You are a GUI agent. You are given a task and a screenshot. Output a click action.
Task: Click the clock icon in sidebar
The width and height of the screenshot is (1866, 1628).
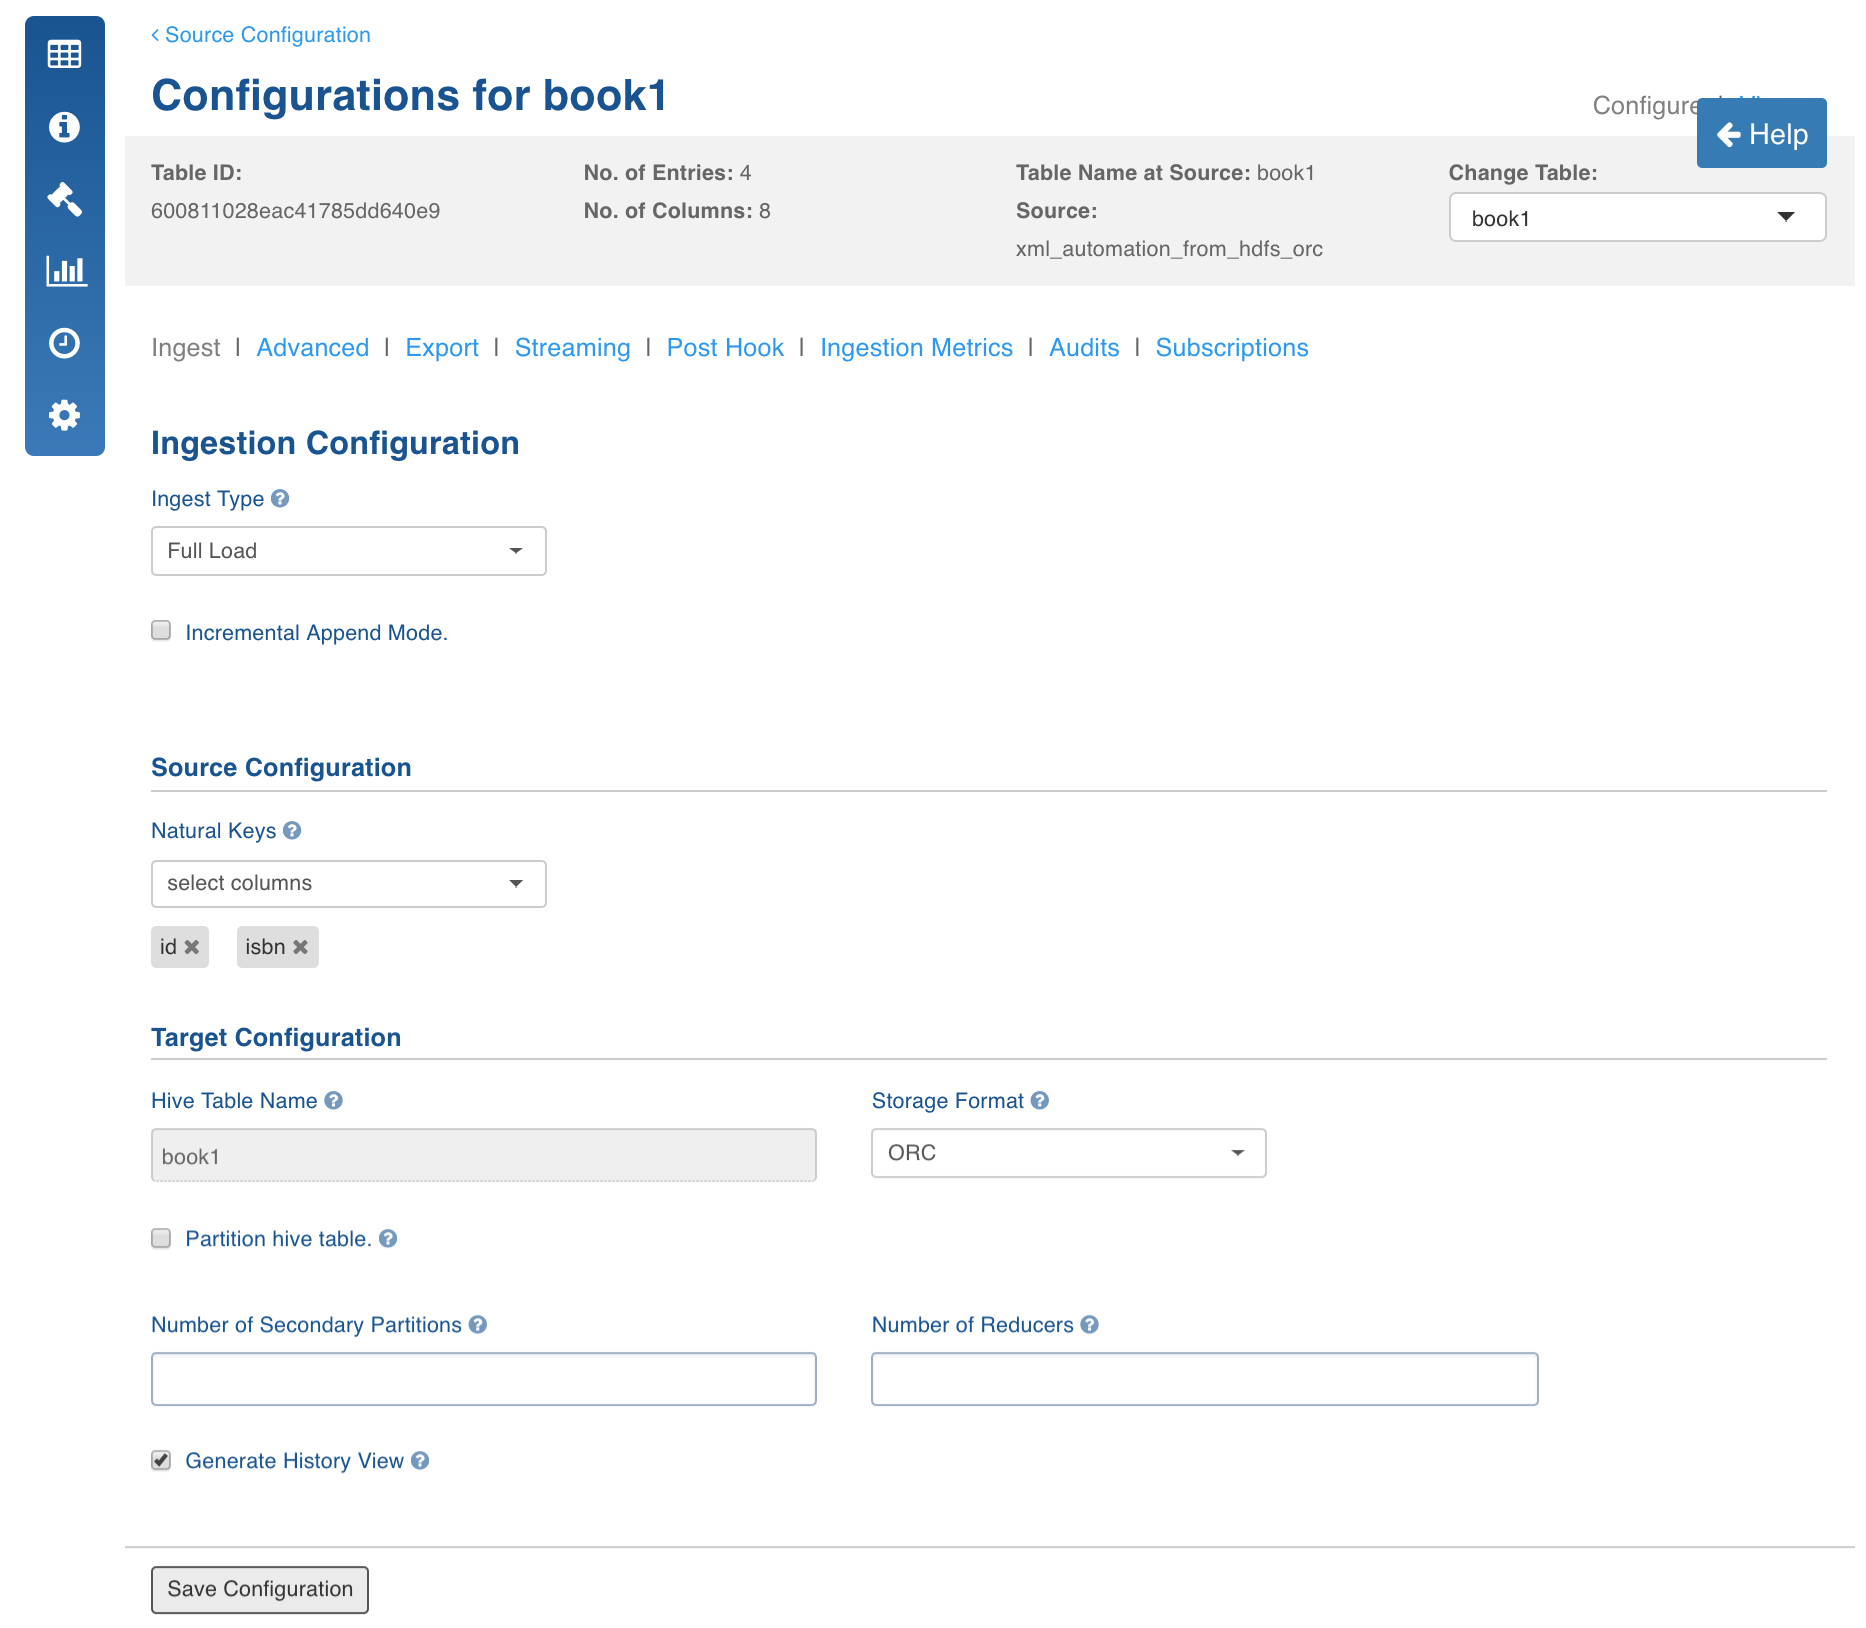(x=65, y=343)
